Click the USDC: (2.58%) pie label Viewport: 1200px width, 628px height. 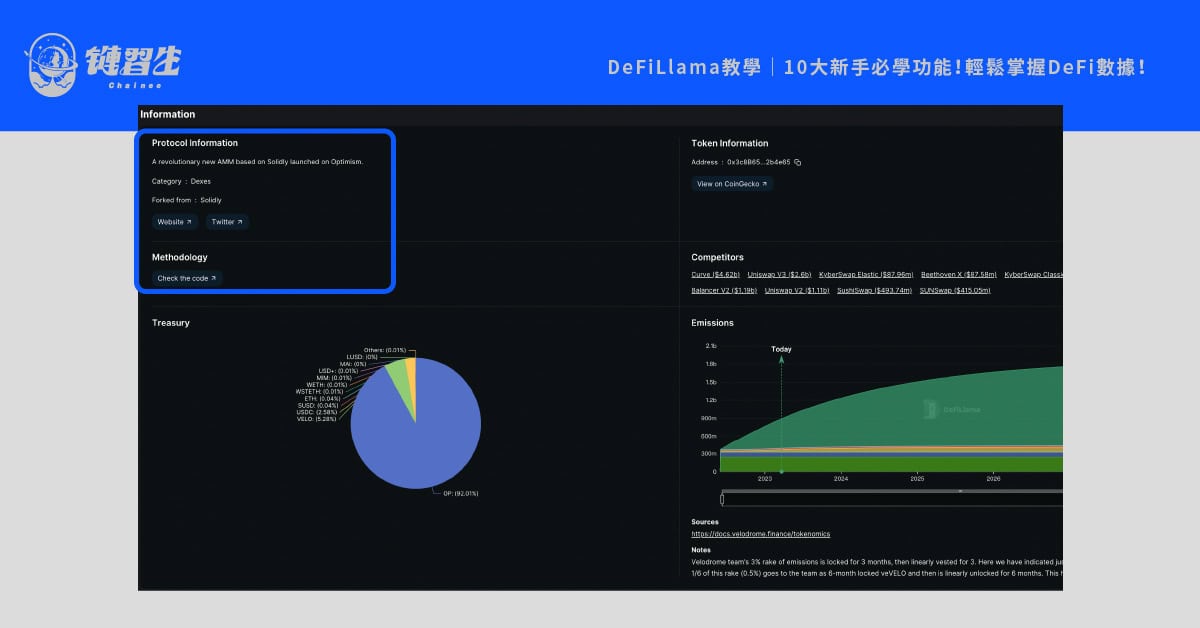point(318,412)
